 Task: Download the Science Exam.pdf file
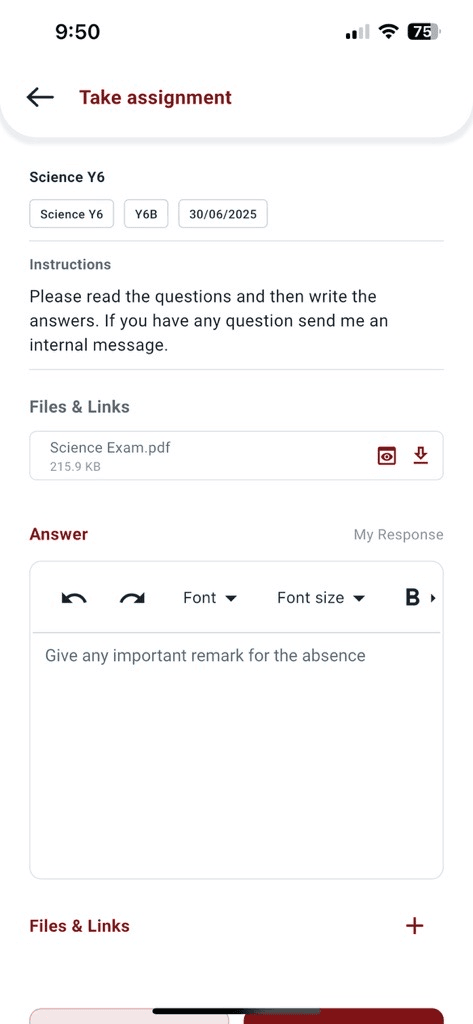point(421,455)
